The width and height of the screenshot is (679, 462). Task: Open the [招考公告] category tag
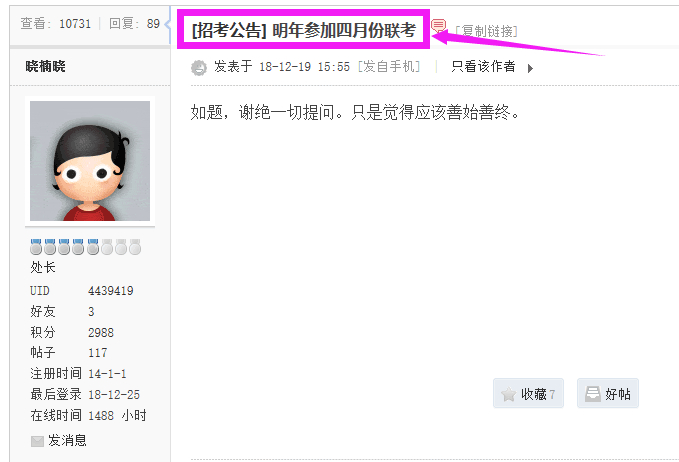229,30
